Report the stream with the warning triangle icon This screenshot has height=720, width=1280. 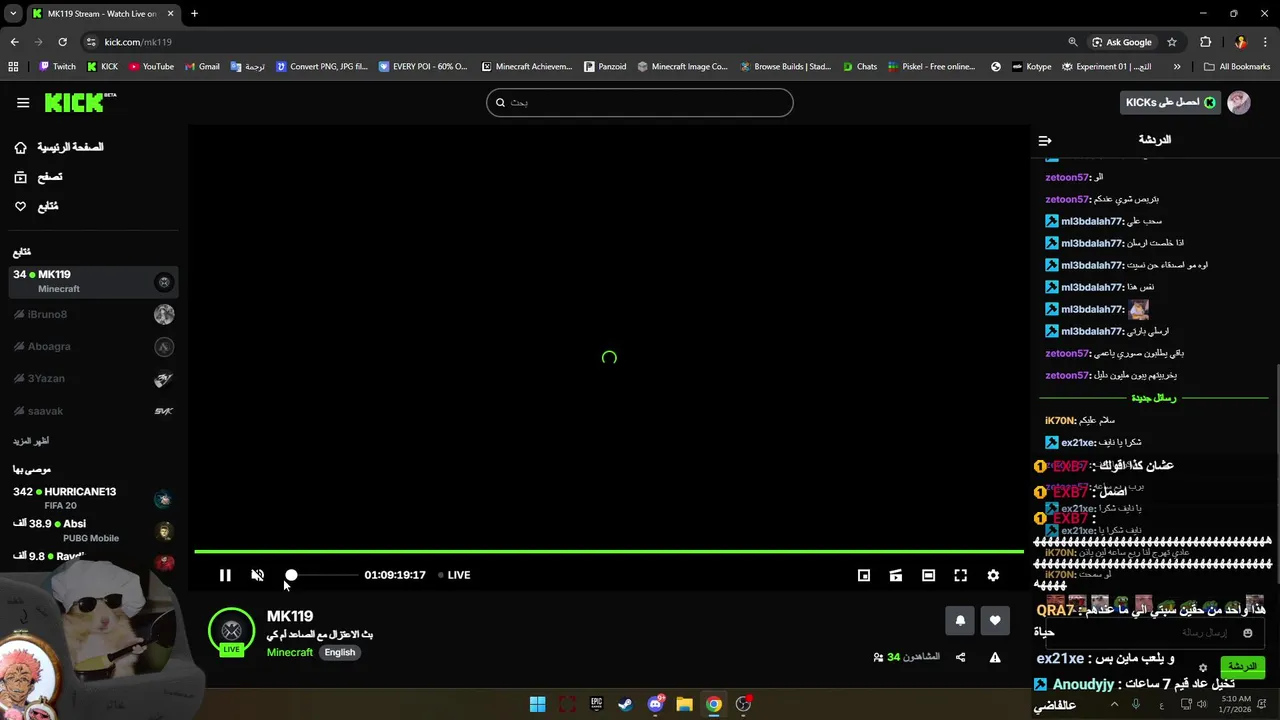point(995,657)
